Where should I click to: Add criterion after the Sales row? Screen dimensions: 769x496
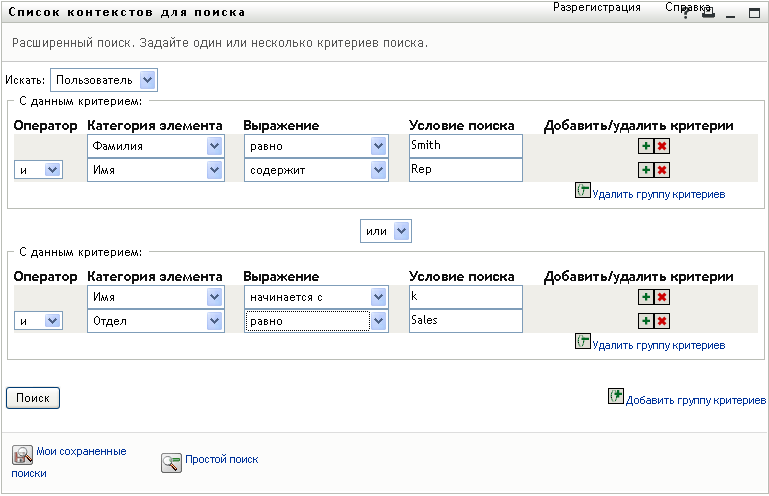[x=646, y=321]
